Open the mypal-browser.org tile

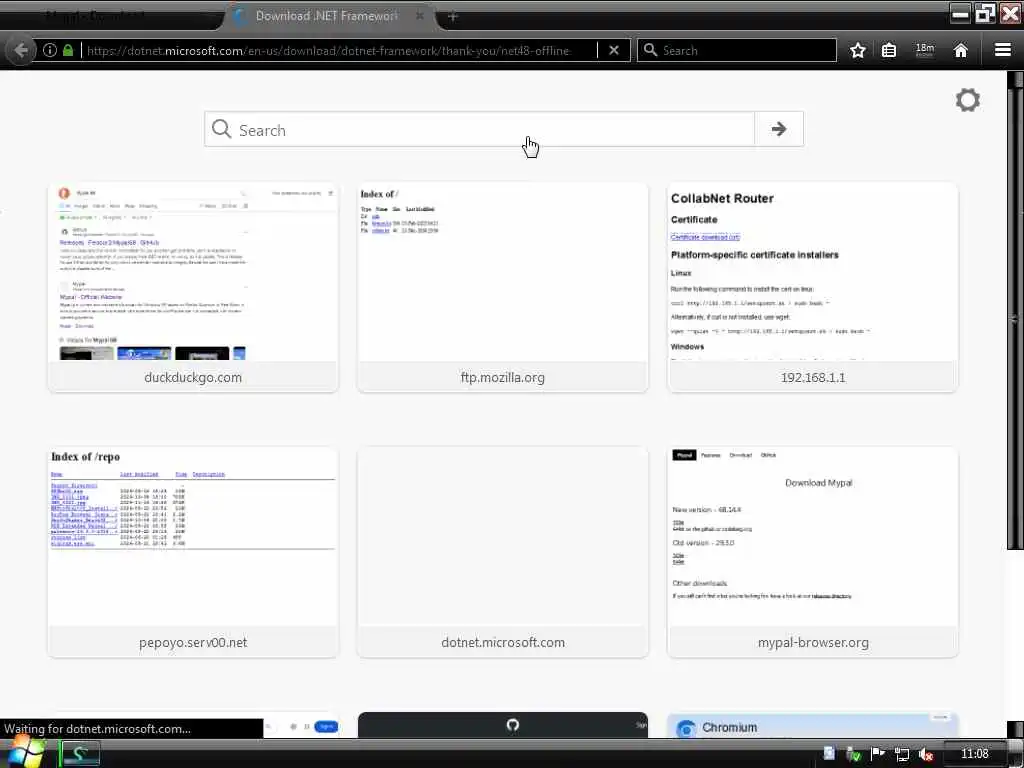click(812, 552)
